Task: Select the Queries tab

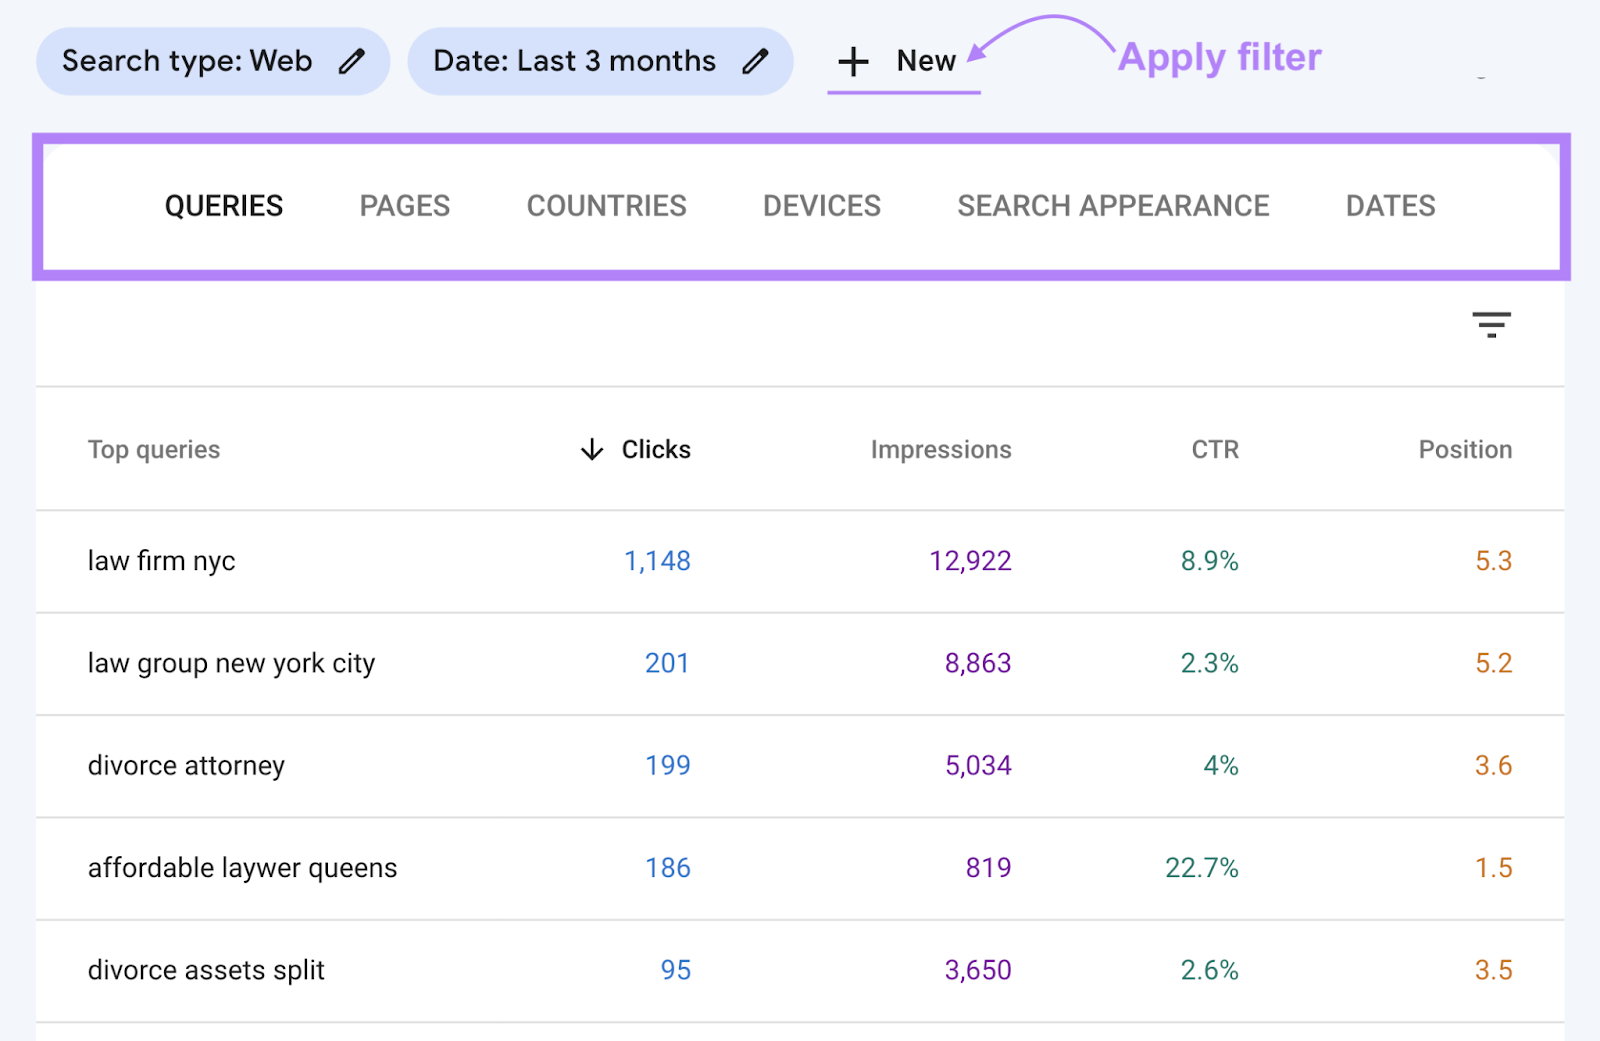Action: (x=224, y=206)
